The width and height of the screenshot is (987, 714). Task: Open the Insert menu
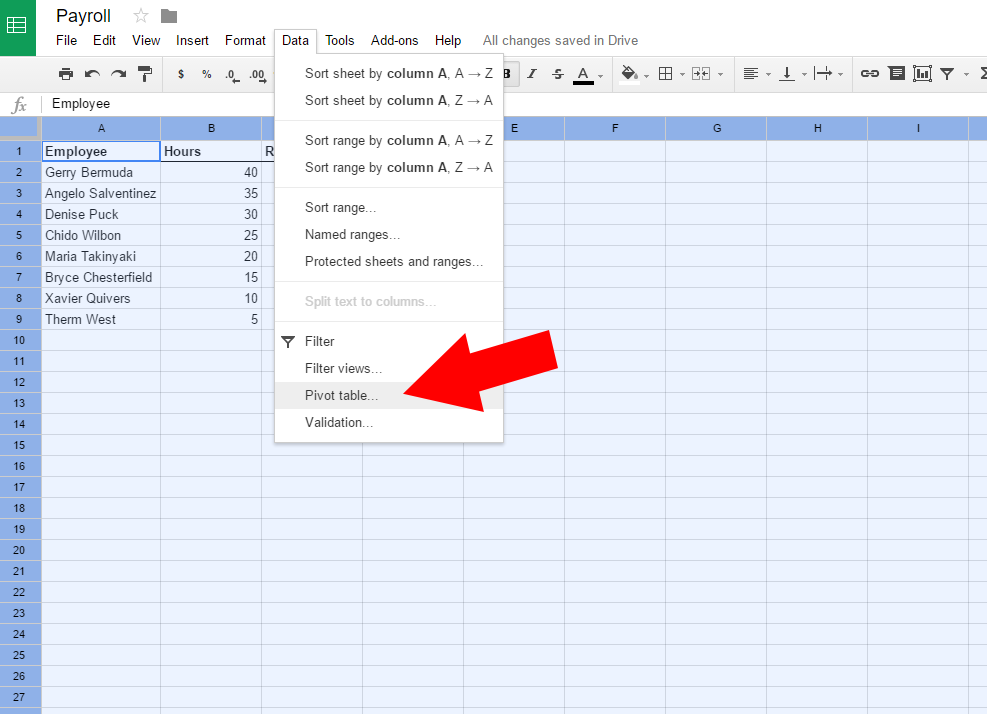pos(192,40)
